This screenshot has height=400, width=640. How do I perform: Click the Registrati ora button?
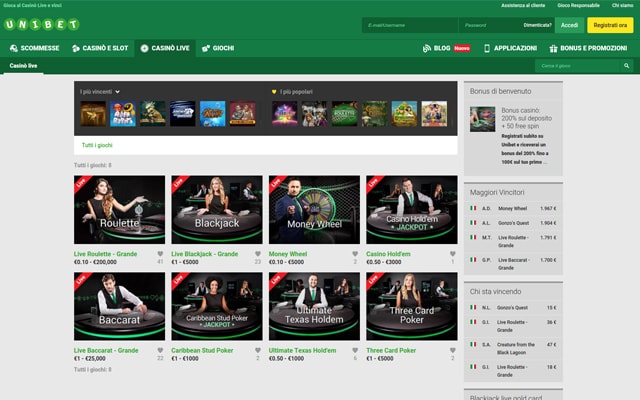point(610,25)
